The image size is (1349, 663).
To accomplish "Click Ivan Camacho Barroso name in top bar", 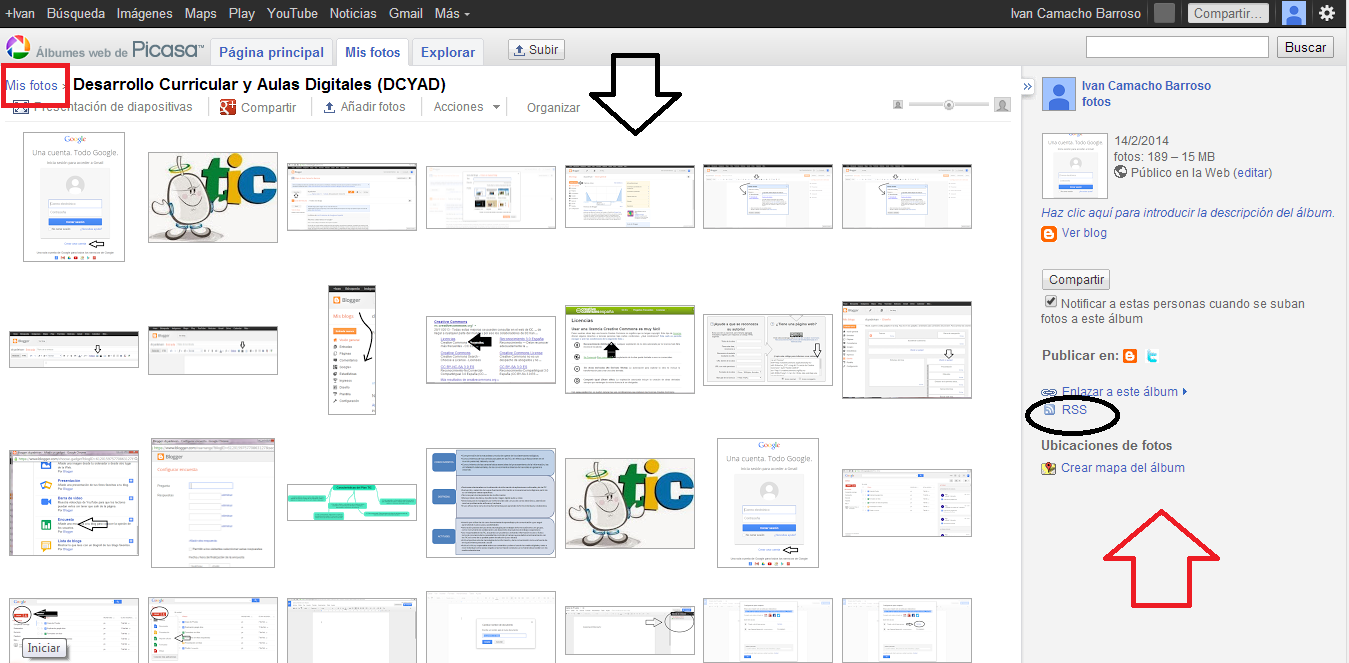I will tap(1075, 13).
